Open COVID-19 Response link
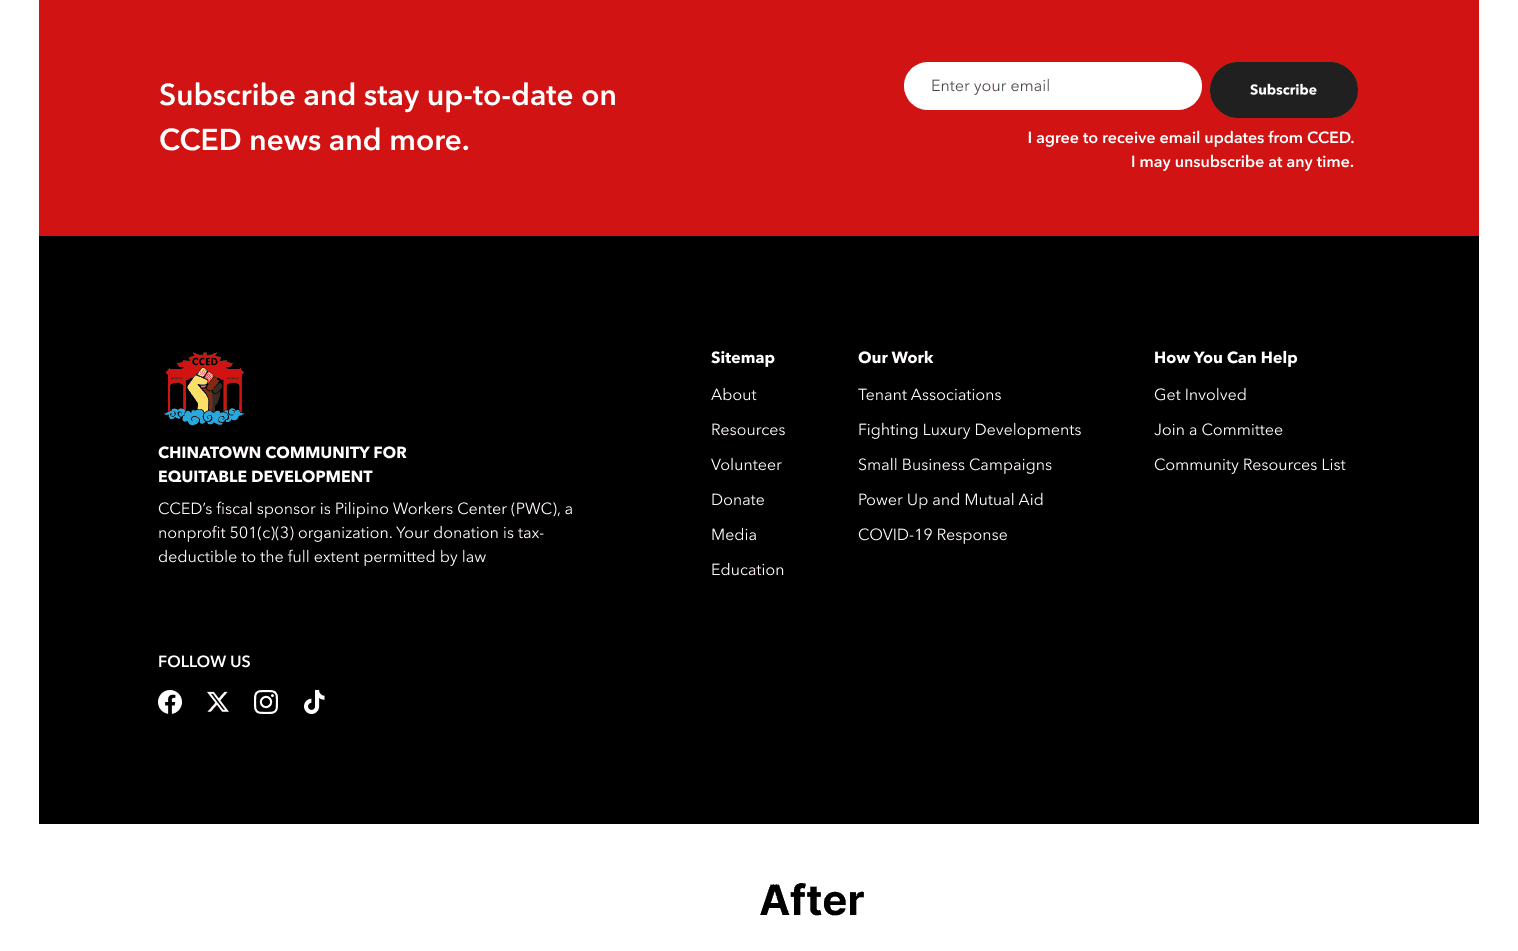Viewport: 1518px width, 951px height. (933, 535)
